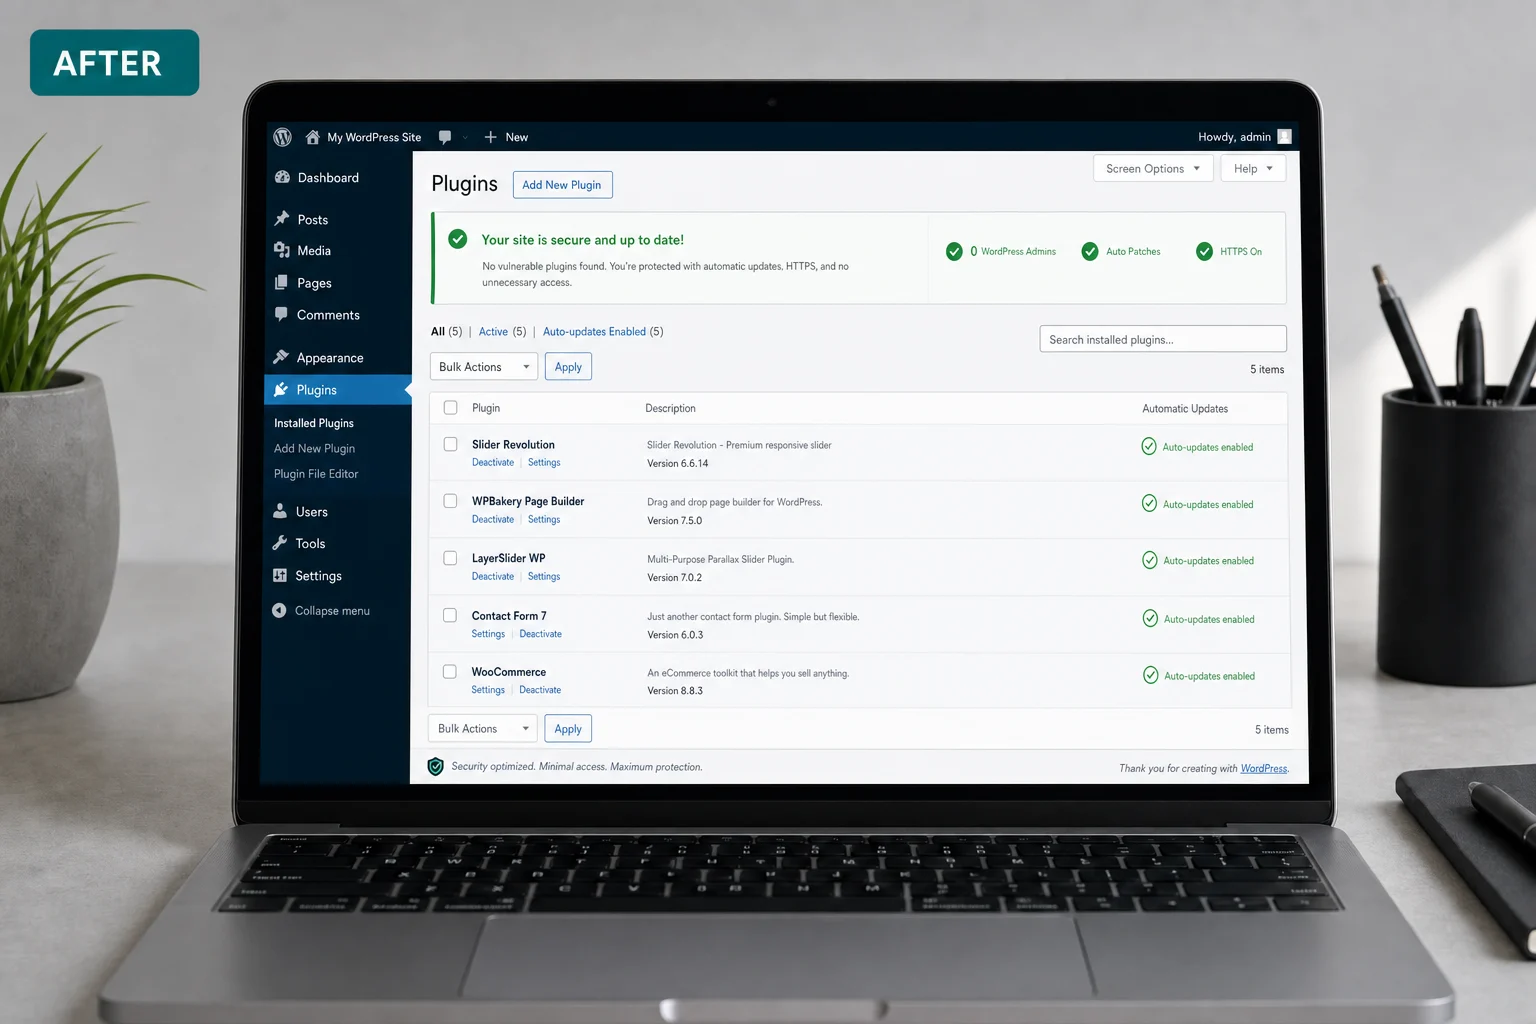
Task: Click the top Apply button
Action: [568, 367]
